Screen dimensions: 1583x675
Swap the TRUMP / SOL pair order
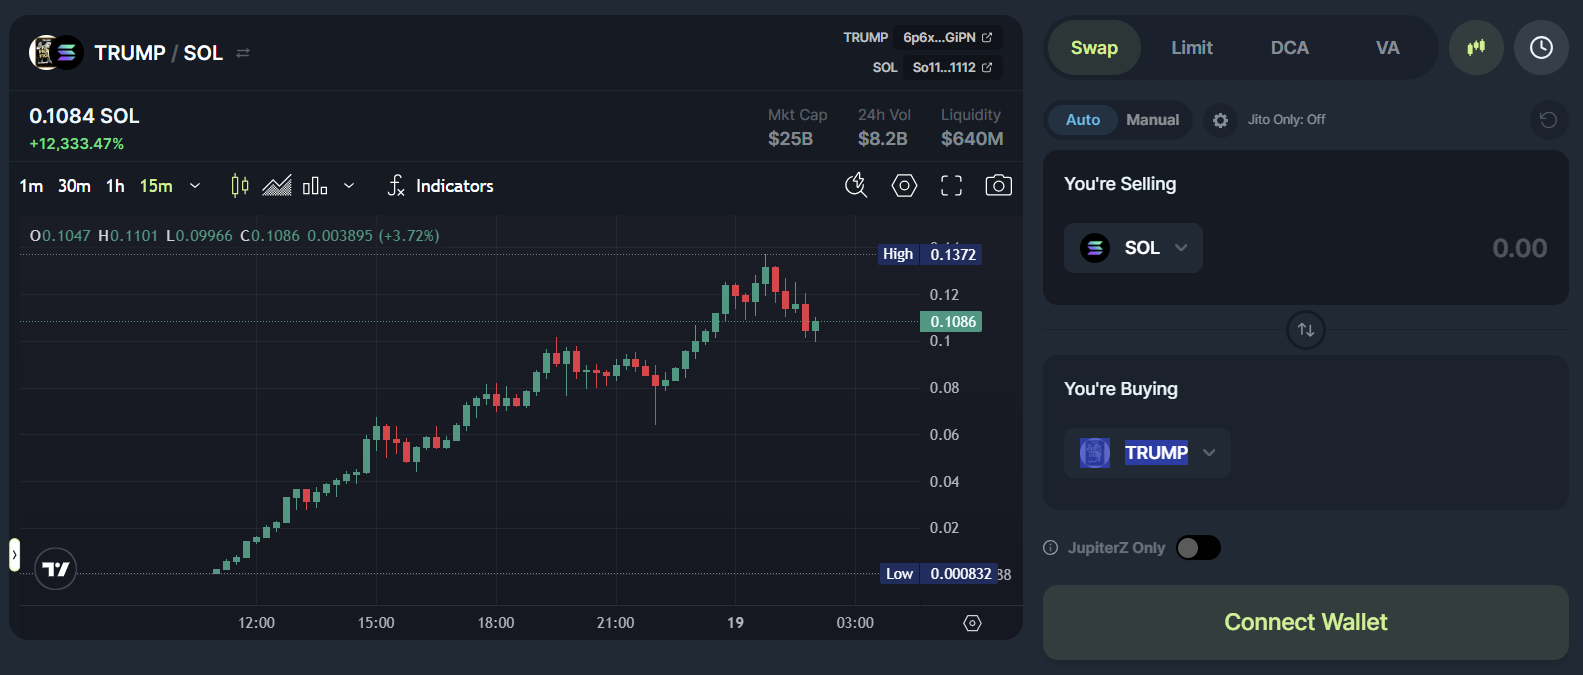click(243, 53)
